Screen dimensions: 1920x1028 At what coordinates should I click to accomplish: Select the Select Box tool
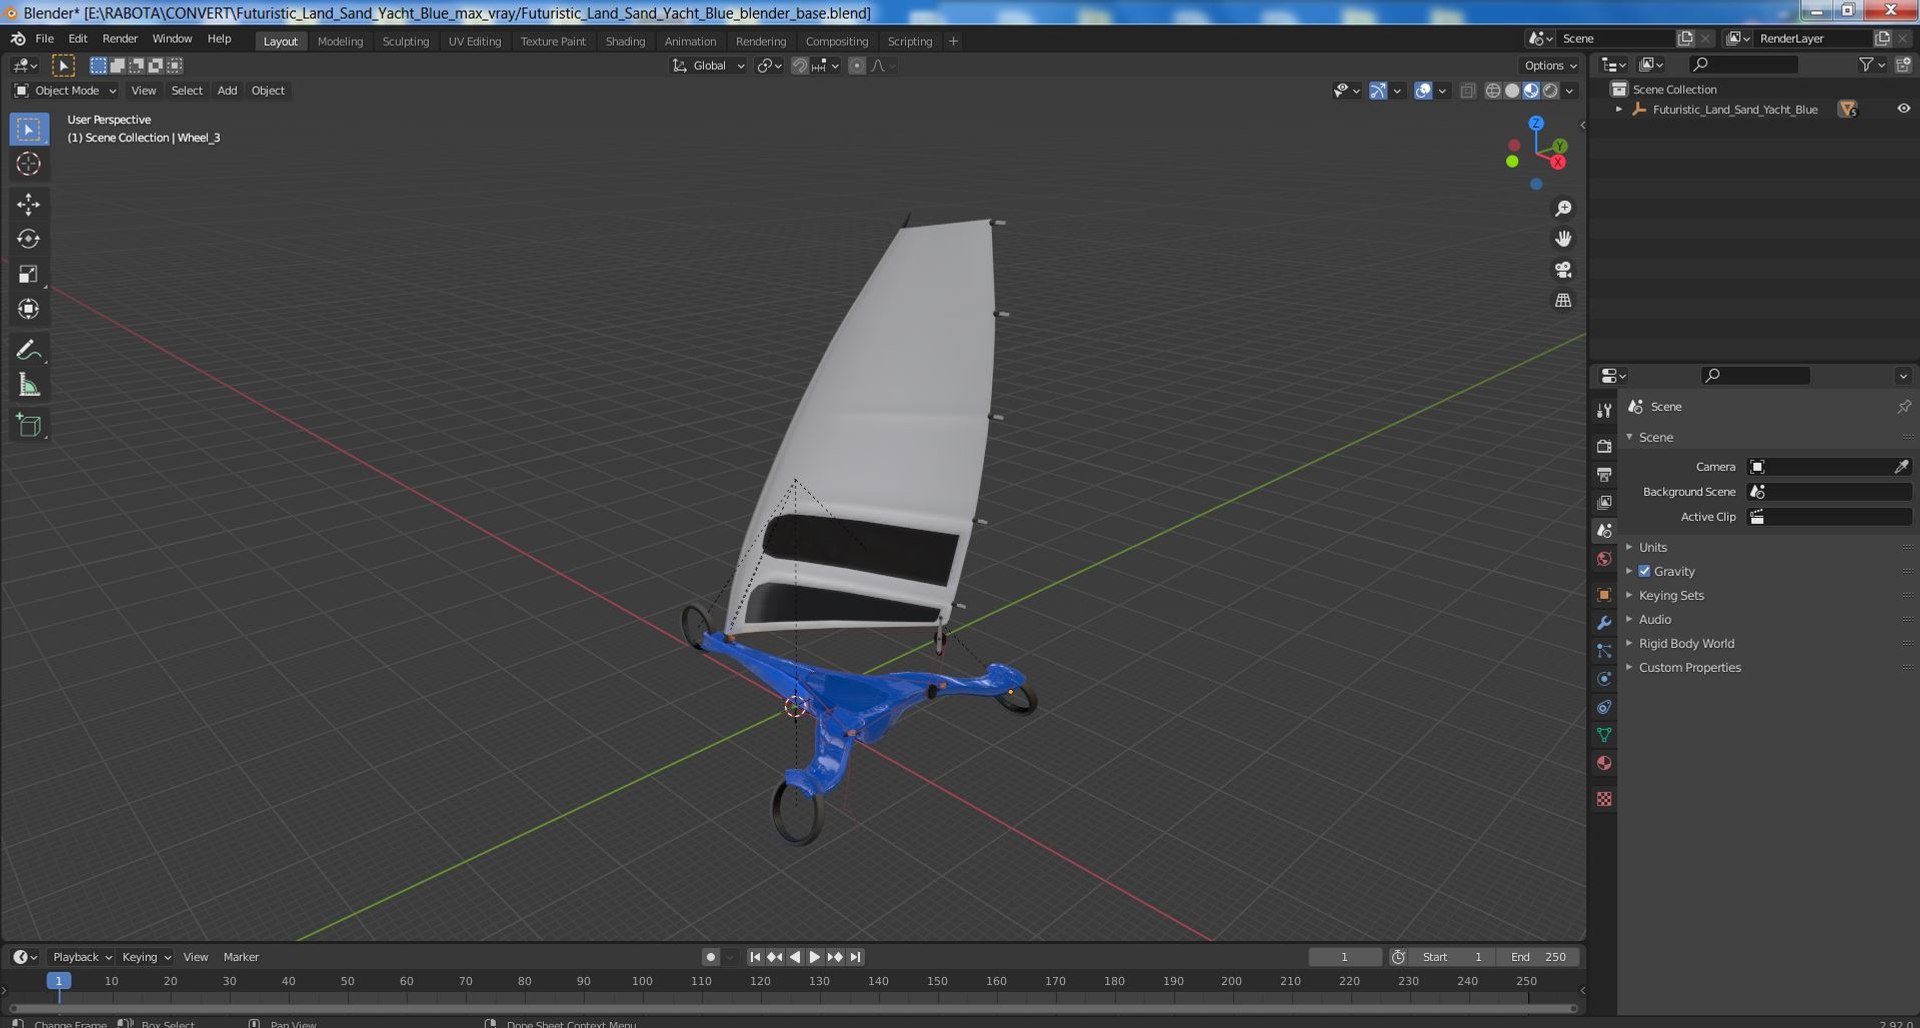click(x=29, y=129)
